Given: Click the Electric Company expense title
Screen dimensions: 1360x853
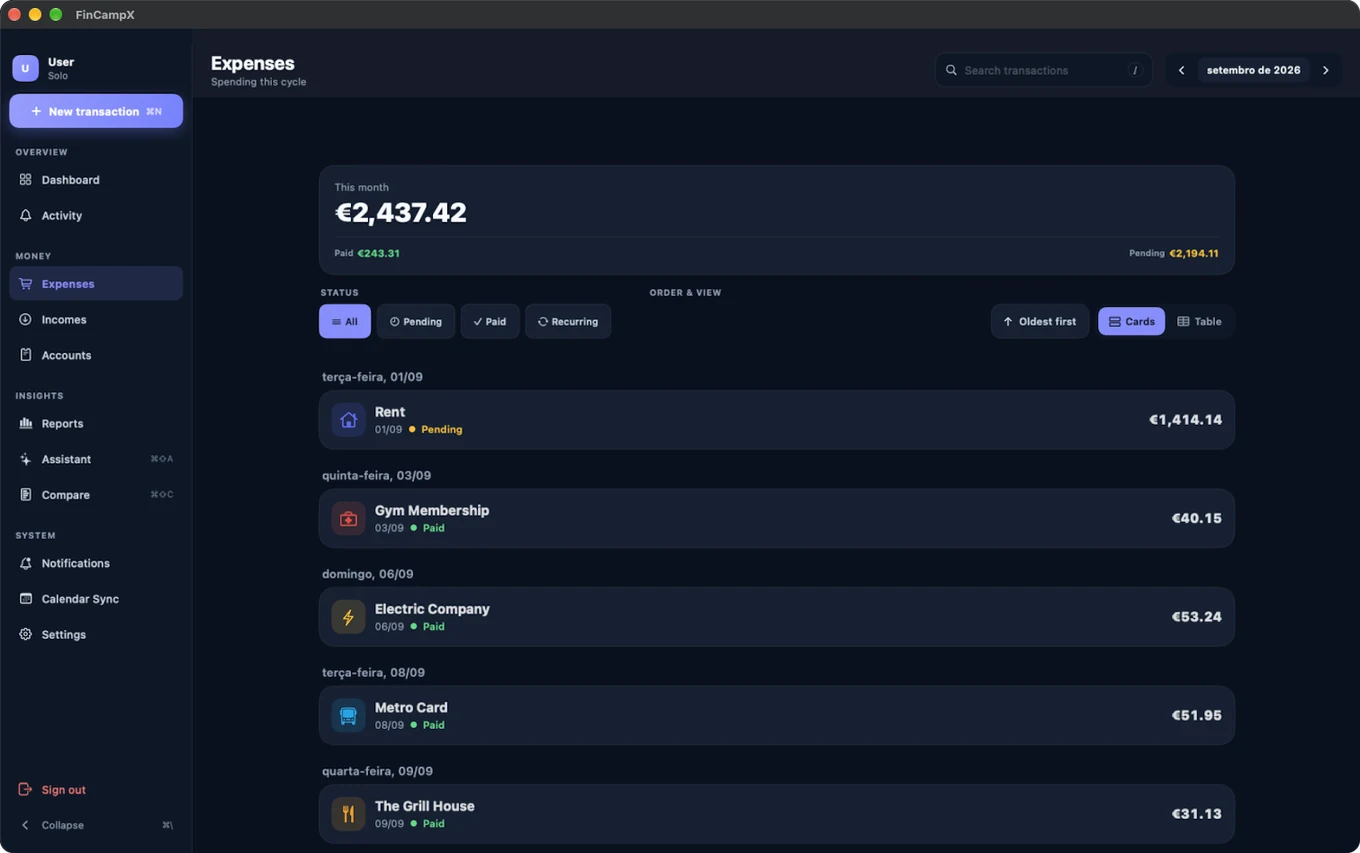Looking at the screenshot, I should pos(432,609).
